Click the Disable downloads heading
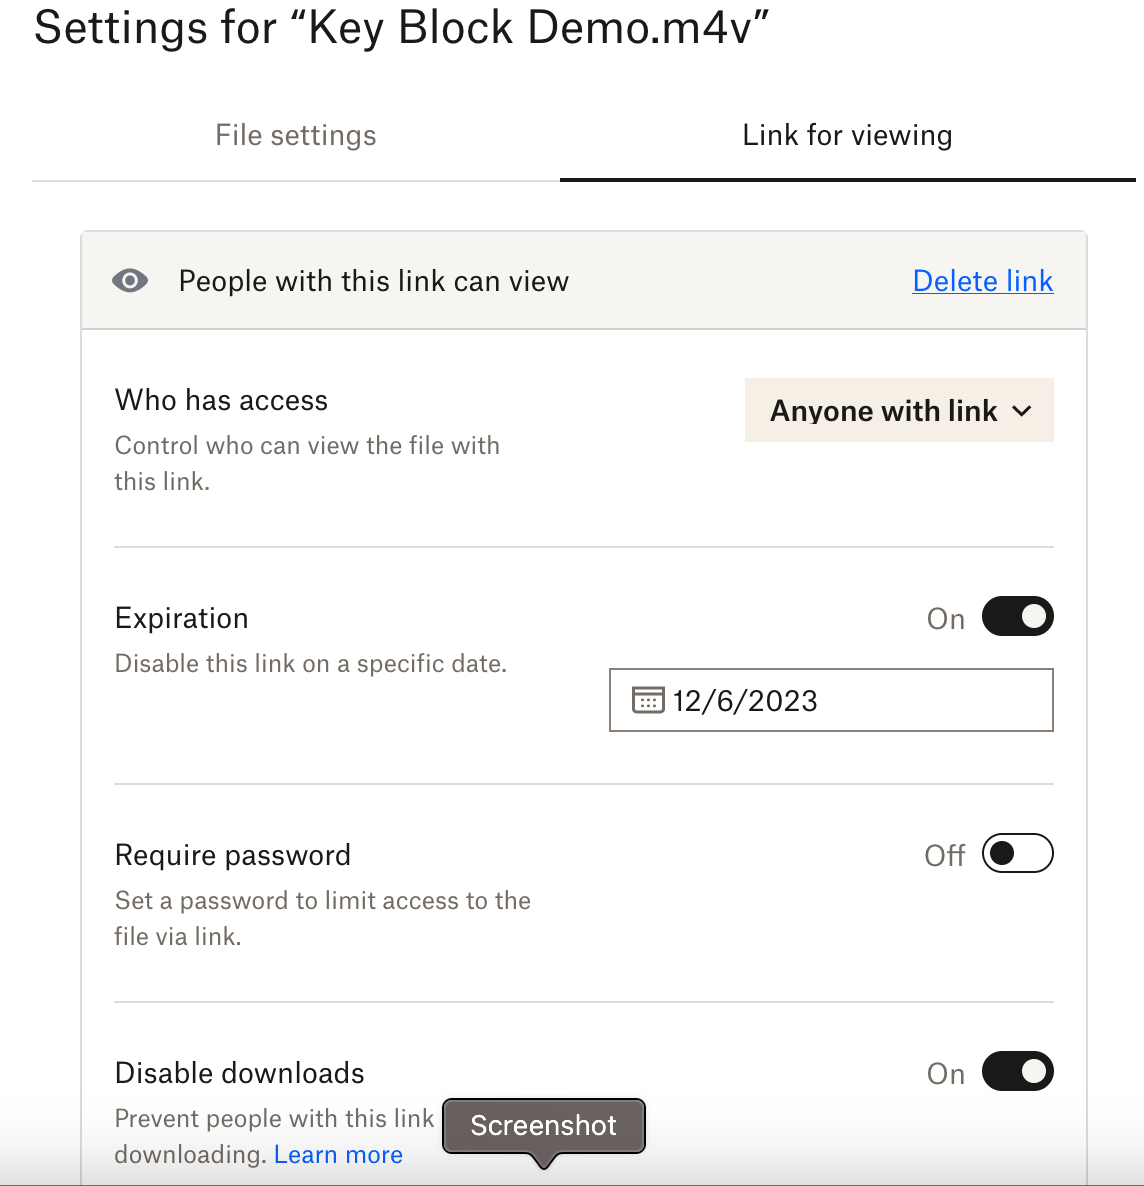This screenshot has height=1186, width=1144. pos(240,1073)
